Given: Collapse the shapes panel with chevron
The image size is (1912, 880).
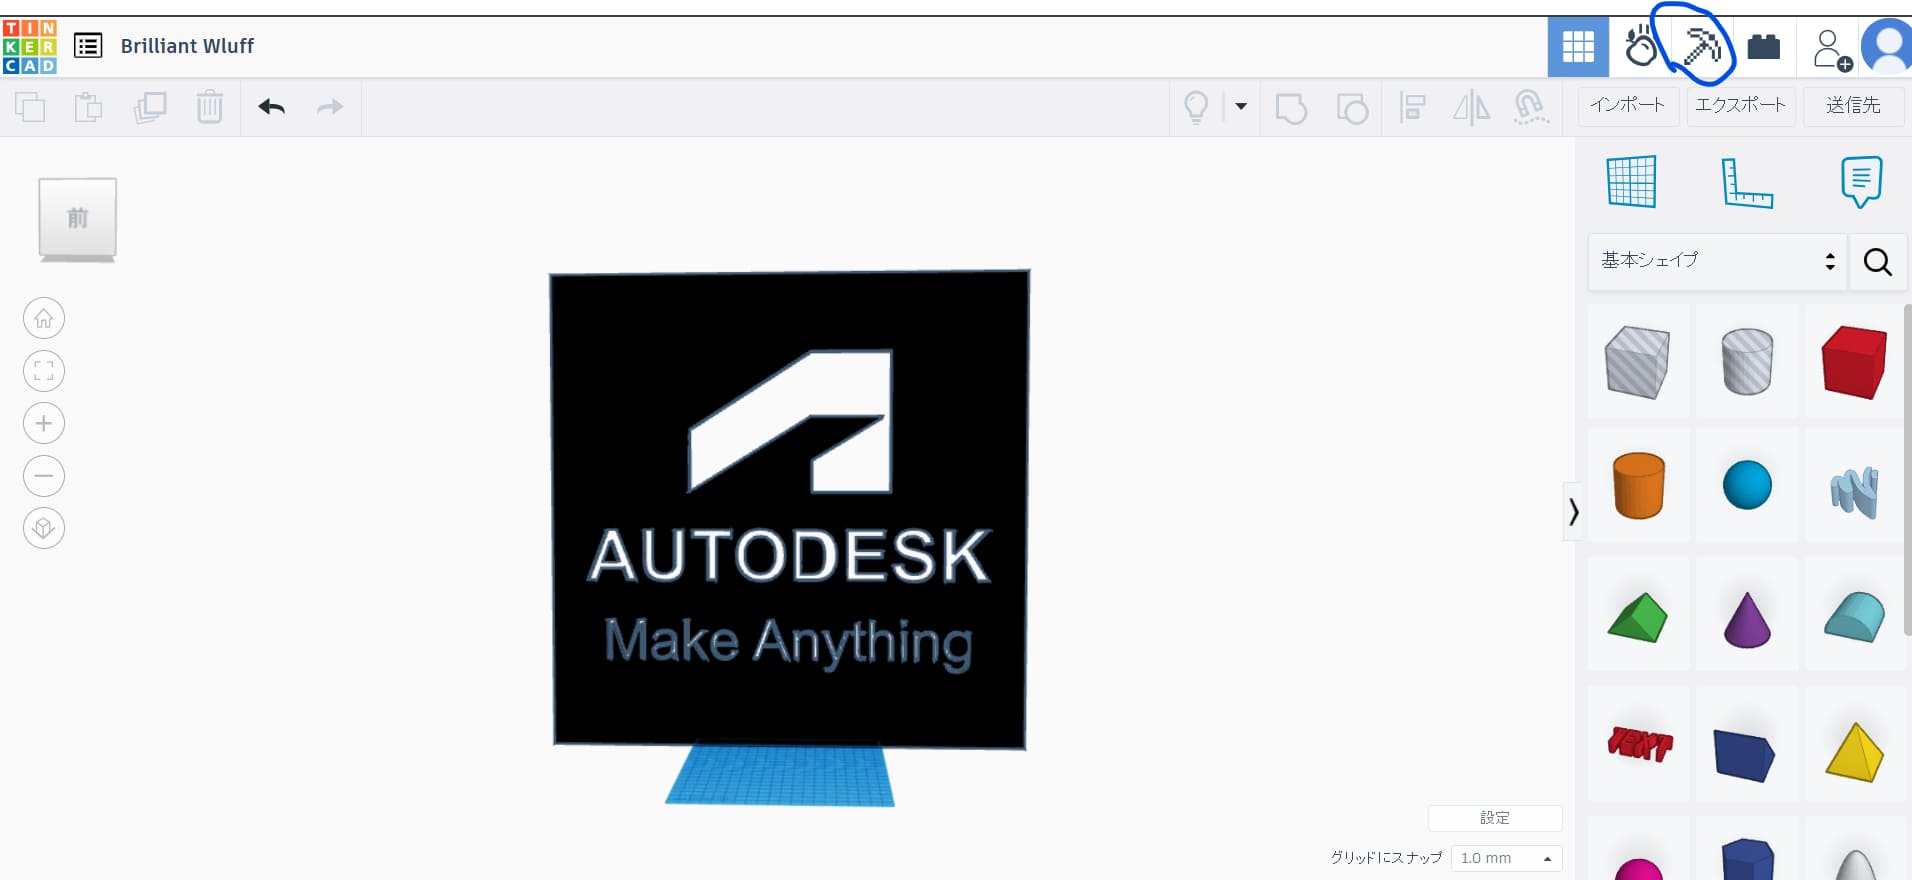Looking at the screenshot, I should click(x=1573, y=512).
